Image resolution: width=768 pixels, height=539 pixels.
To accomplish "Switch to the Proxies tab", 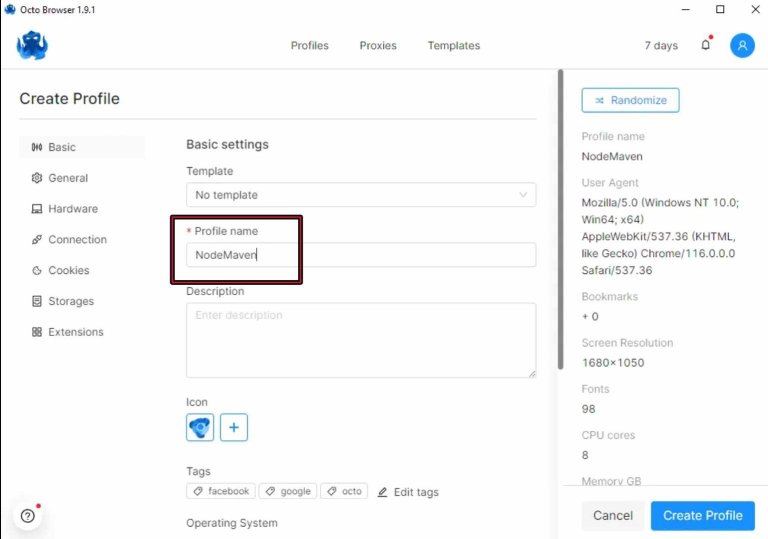I will (x=378, y=46).
